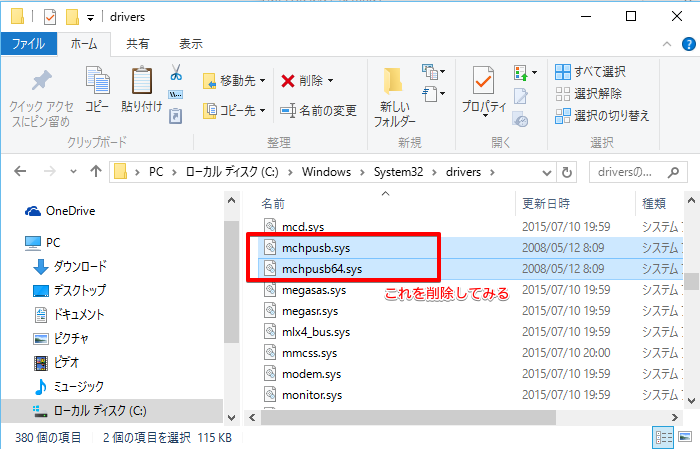The height and width of the screenshot is (449, 700).
Task: Select the file mcd.sys
Action: click(303, 227)
